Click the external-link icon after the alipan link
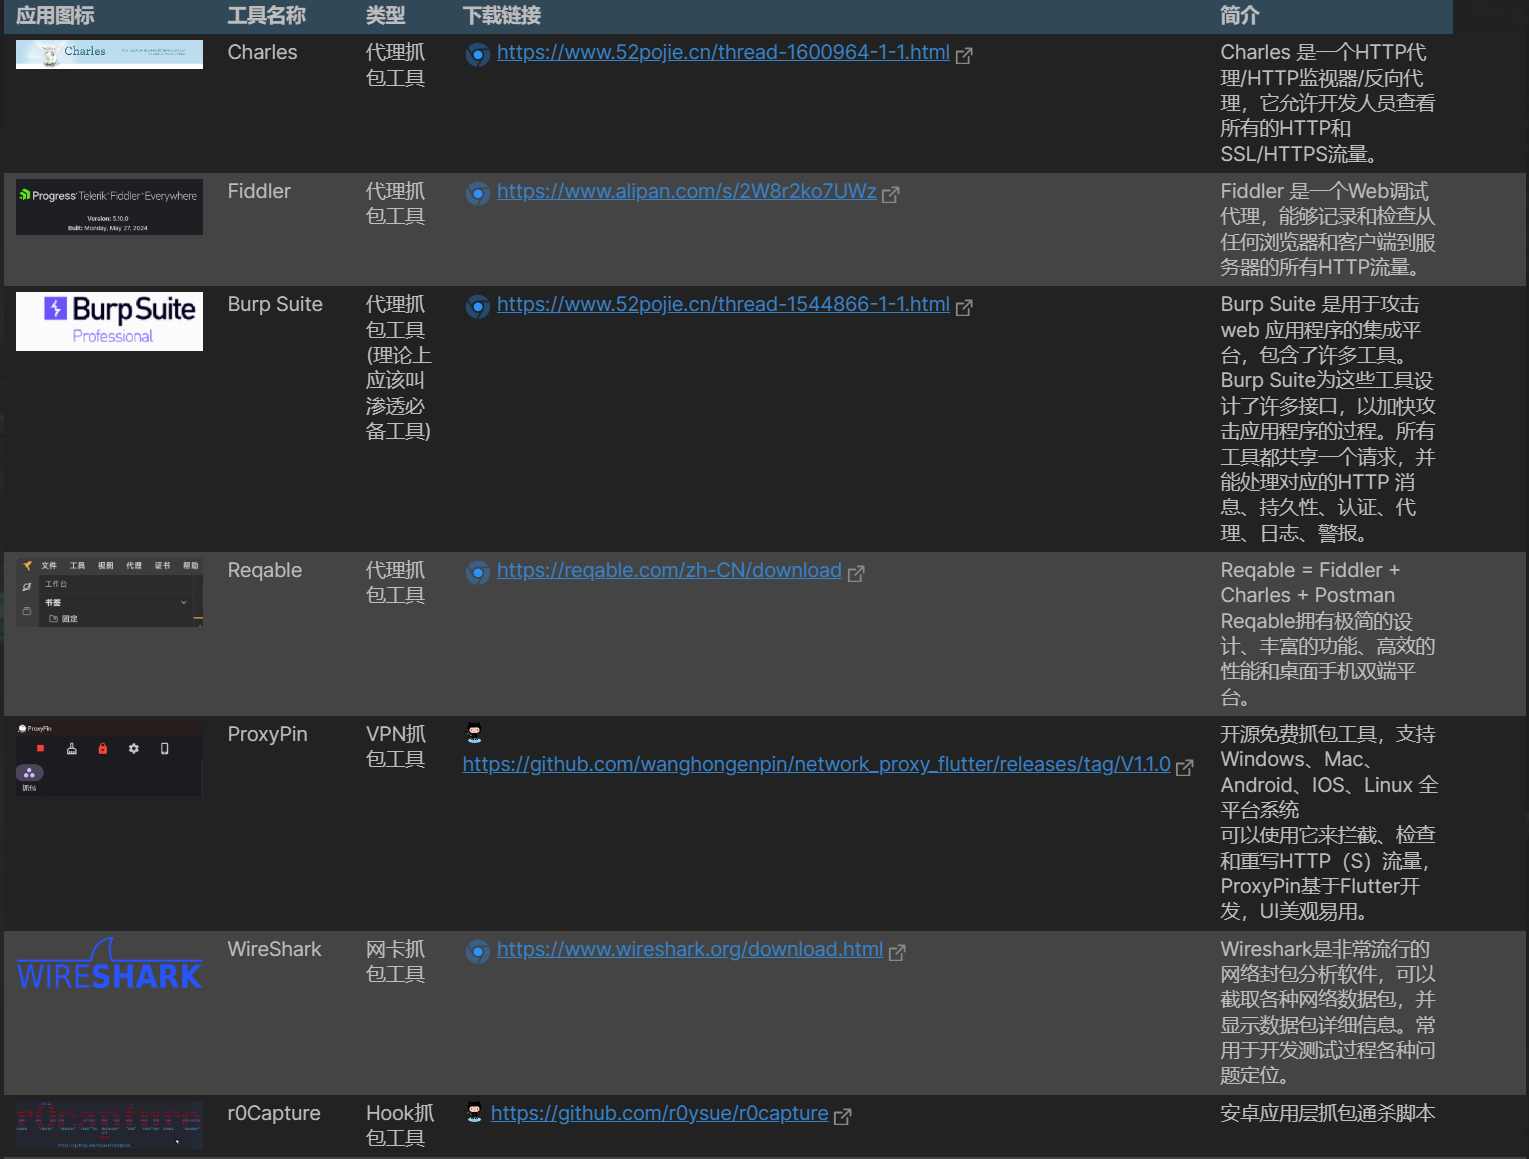 tap(891, 195)
